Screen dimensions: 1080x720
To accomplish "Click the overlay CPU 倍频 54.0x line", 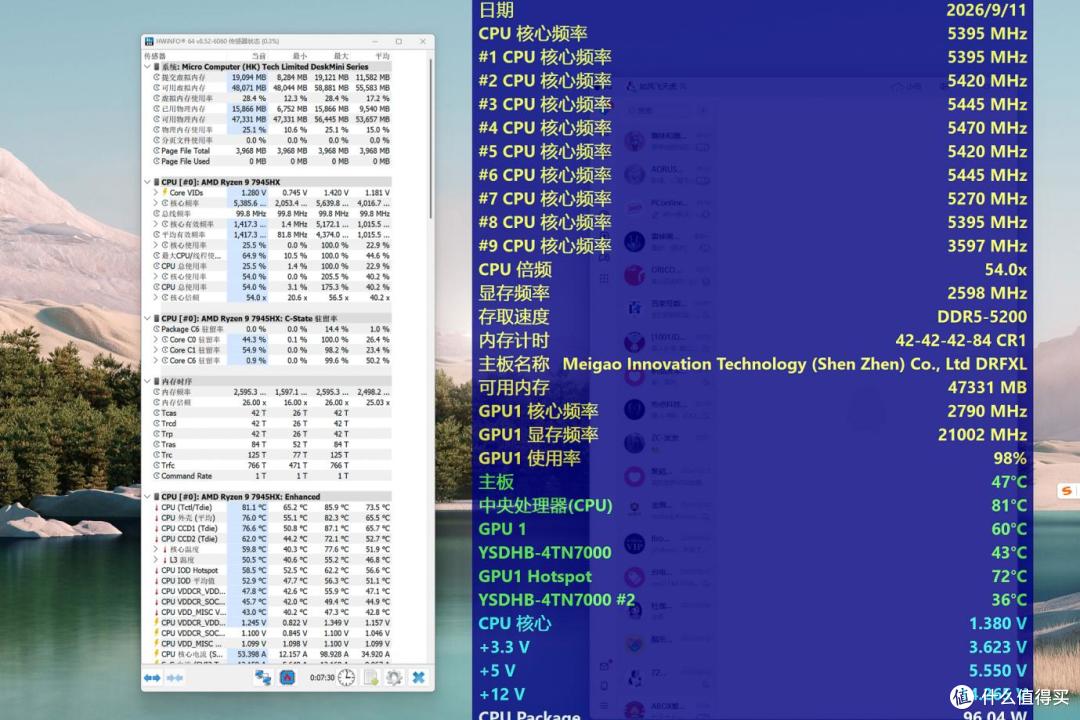I will tap(753, 269).
